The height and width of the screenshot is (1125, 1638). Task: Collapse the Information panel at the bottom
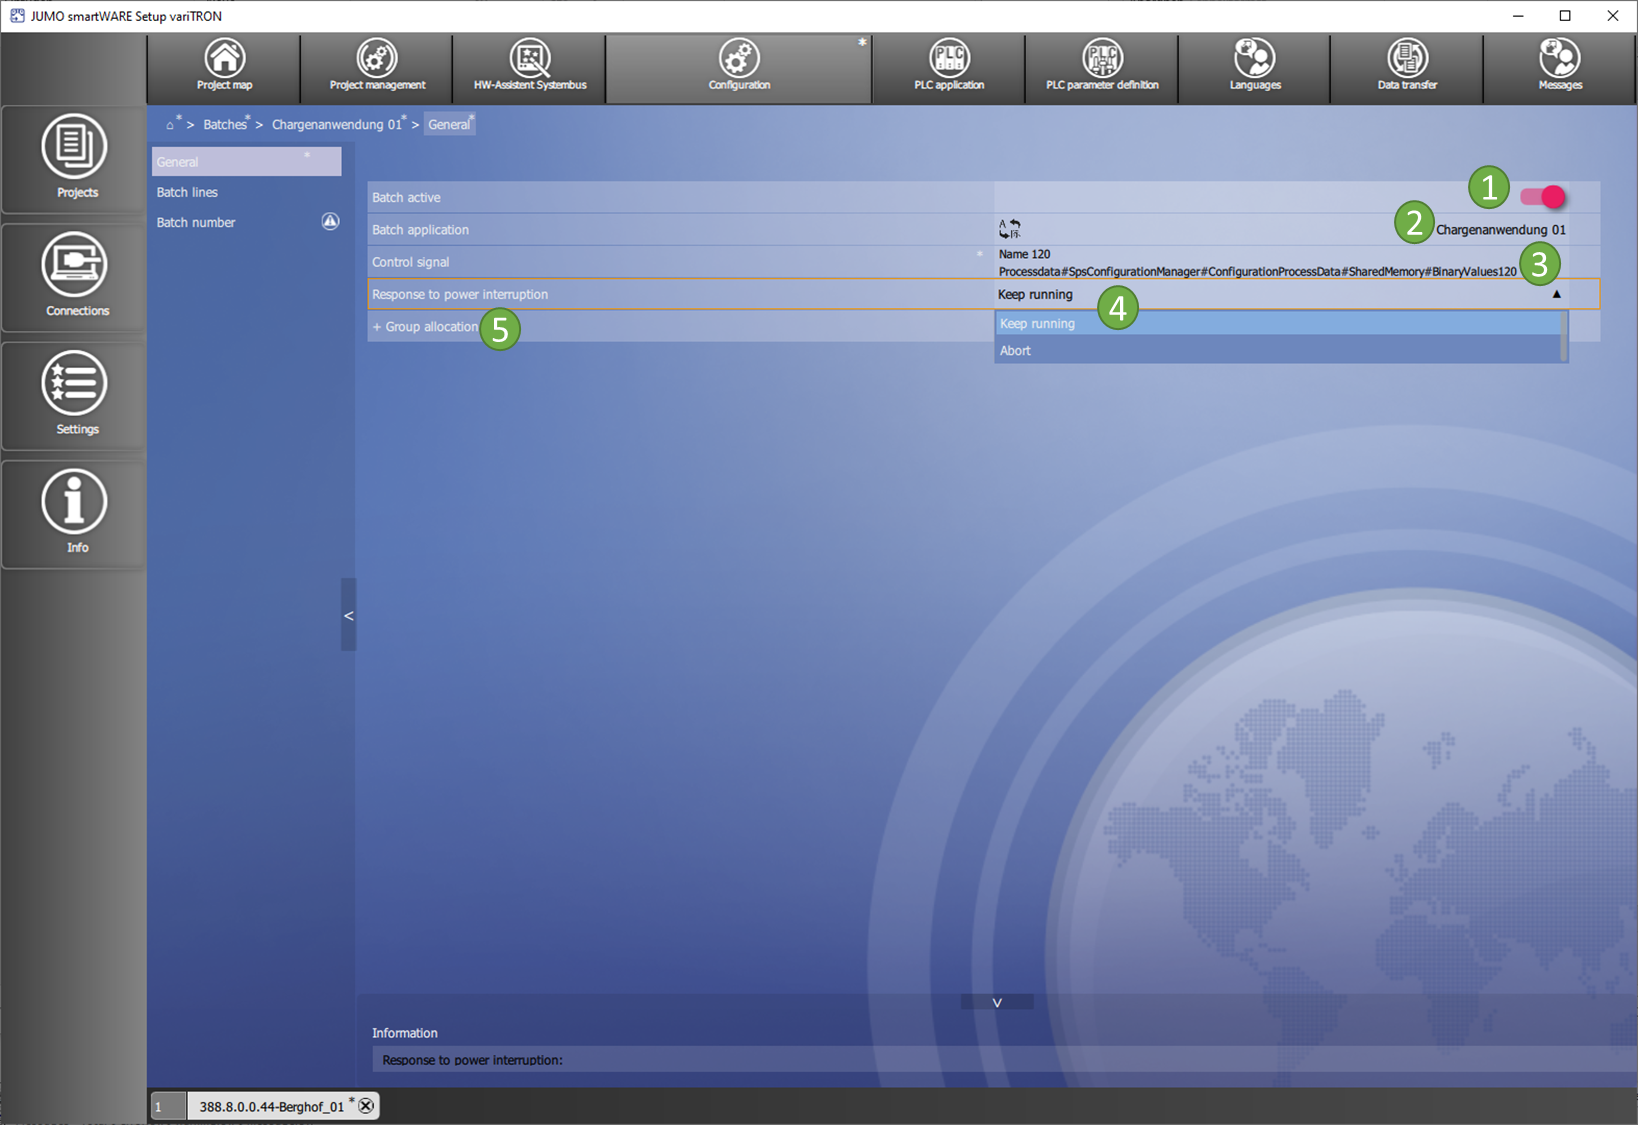(x=996, y=1002)
